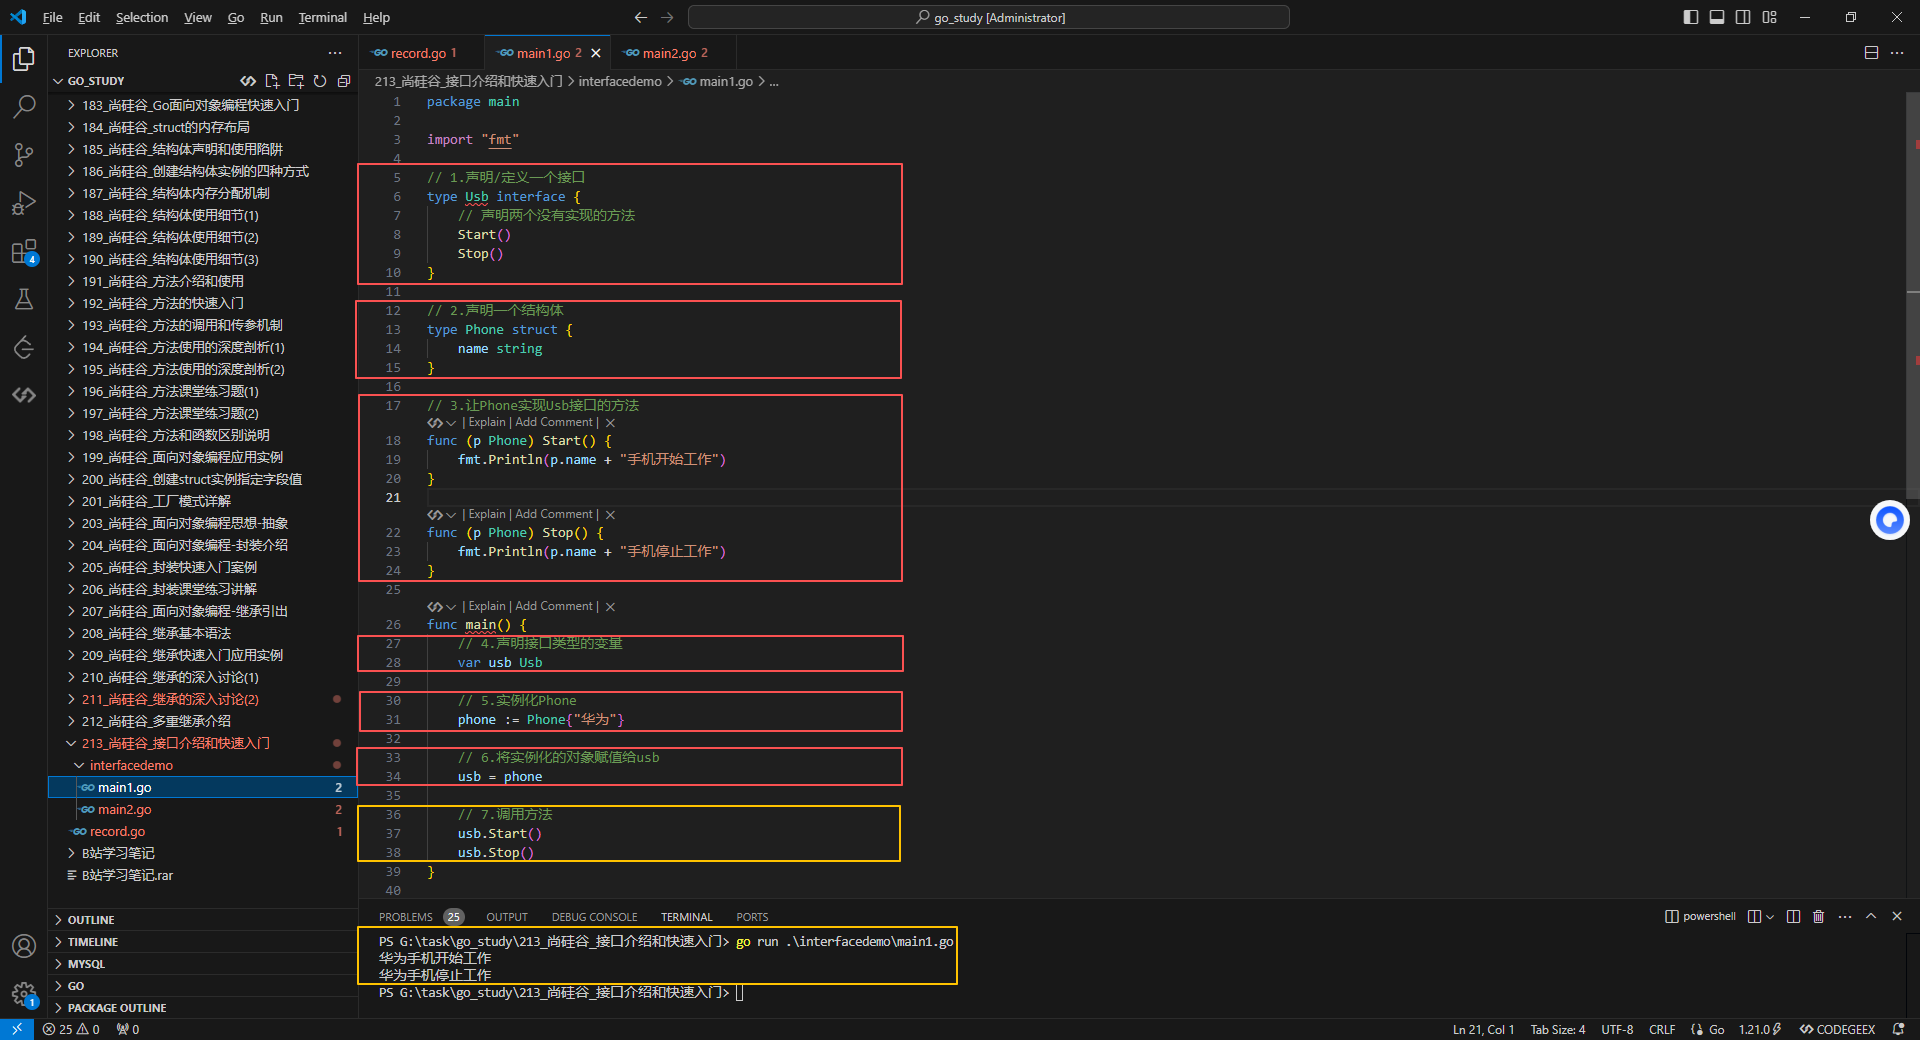Screen dimensions: 1920x1040
Task: Close the terminal panel
Action: (x=1897, y=916)
